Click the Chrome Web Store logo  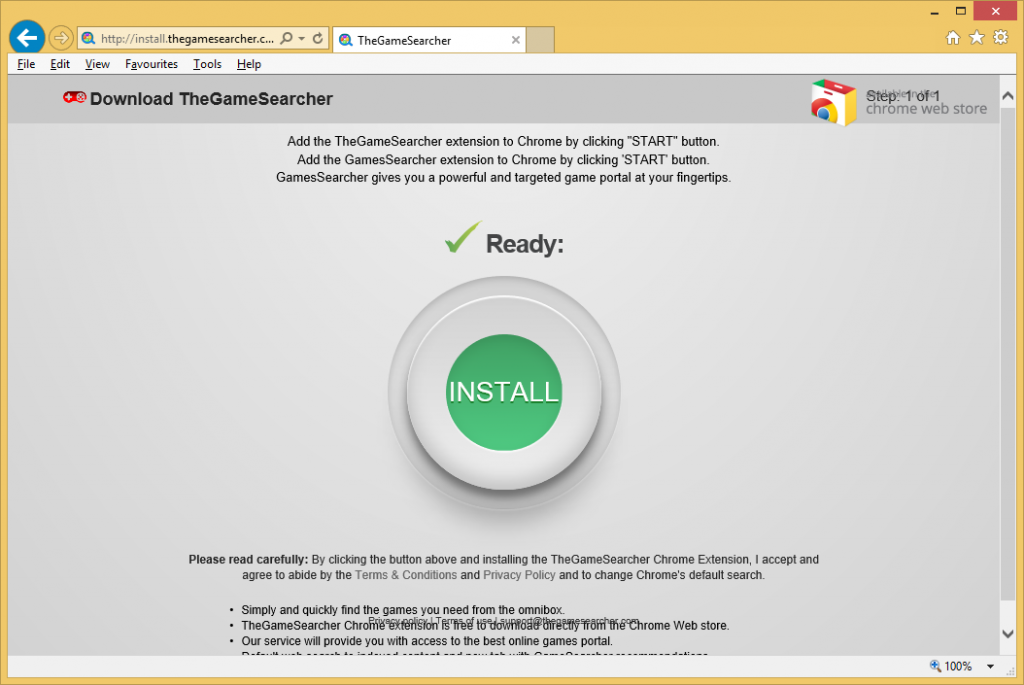click(x=832, y=102)
